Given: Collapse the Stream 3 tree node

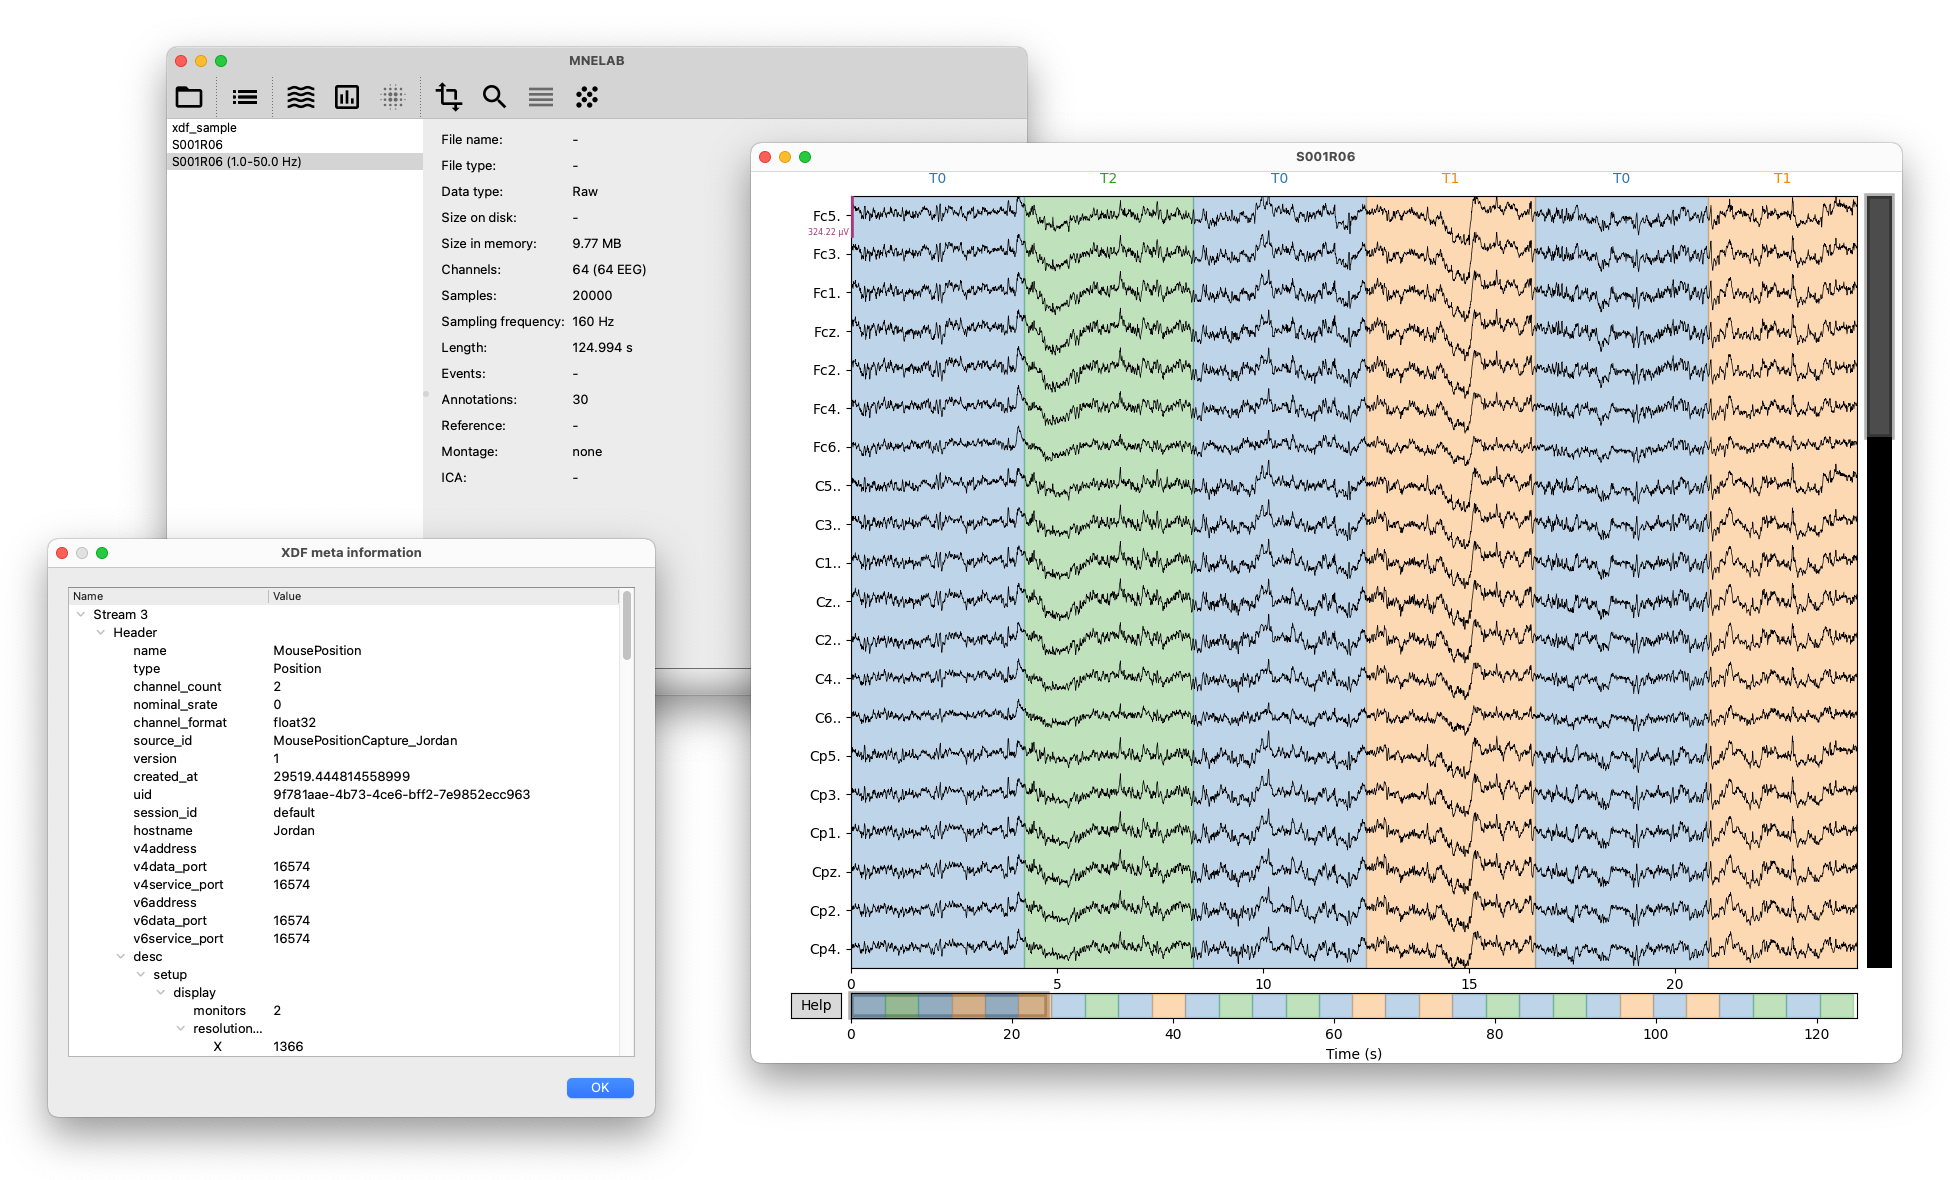Looking at the screenshot, I should (x=81, y=615).
